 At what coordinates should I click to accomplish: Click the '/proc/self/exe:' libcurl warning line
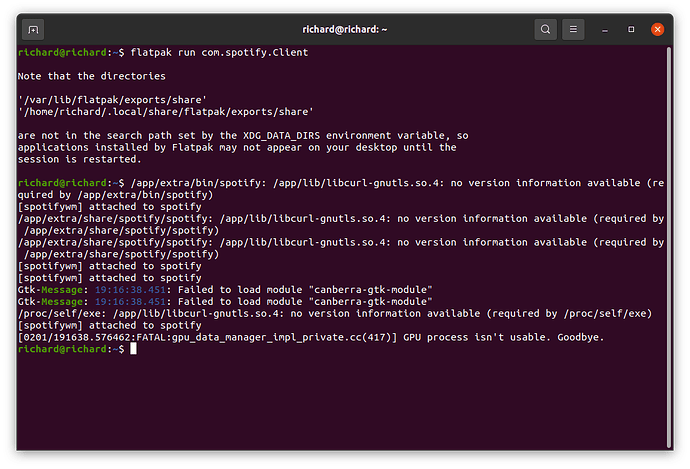click(335, 314)
